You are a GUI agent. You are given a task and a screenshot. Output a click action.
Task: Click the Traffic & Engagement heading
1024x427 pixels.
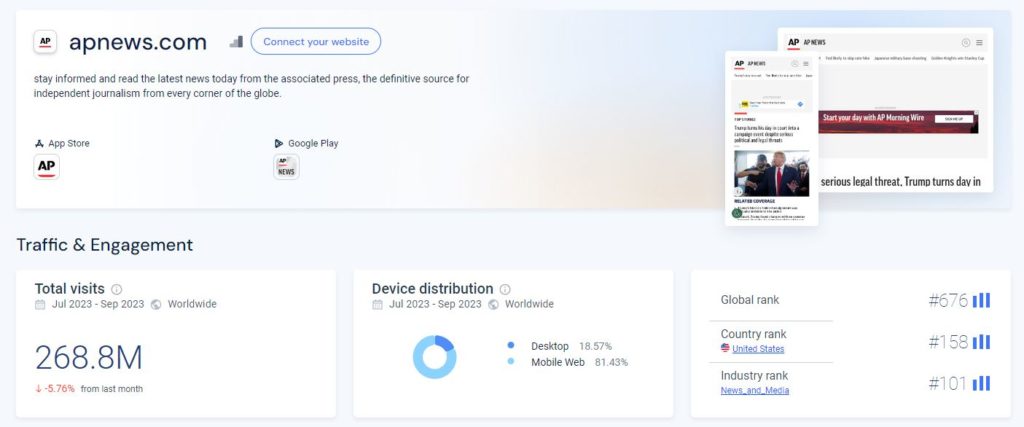tap(104, 245)
